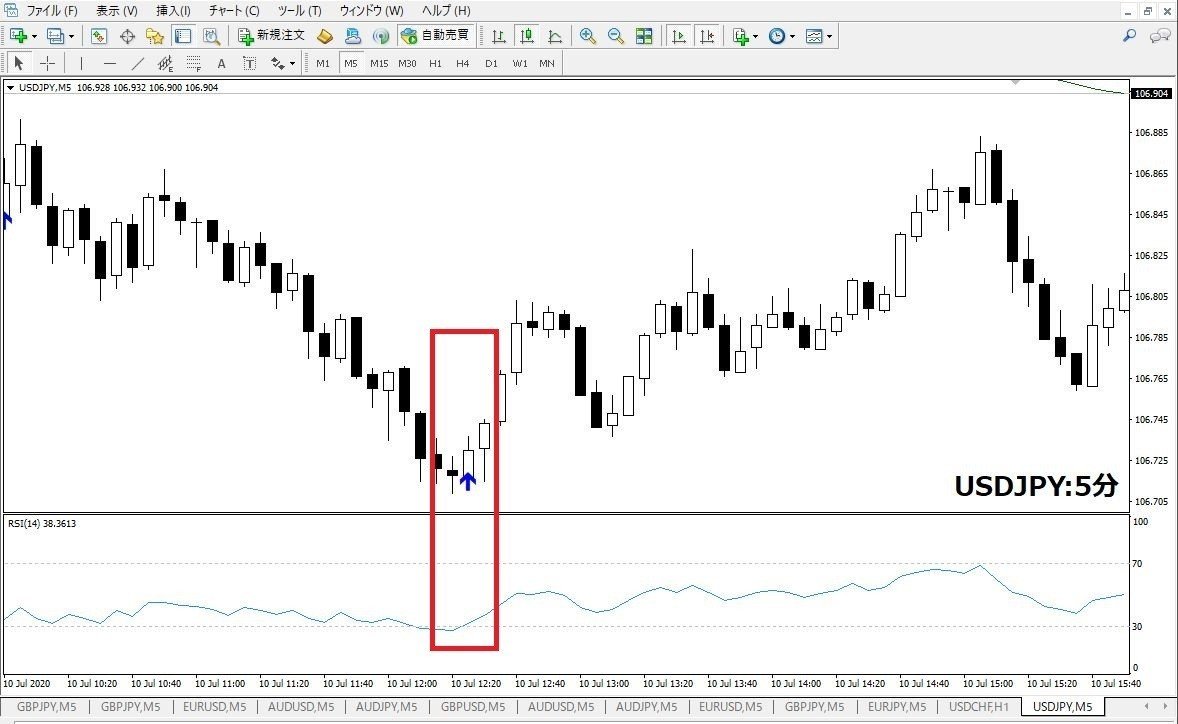Open the Data Window crosshair-target icon
This screenshot has height=724, width=1178.
127,36
